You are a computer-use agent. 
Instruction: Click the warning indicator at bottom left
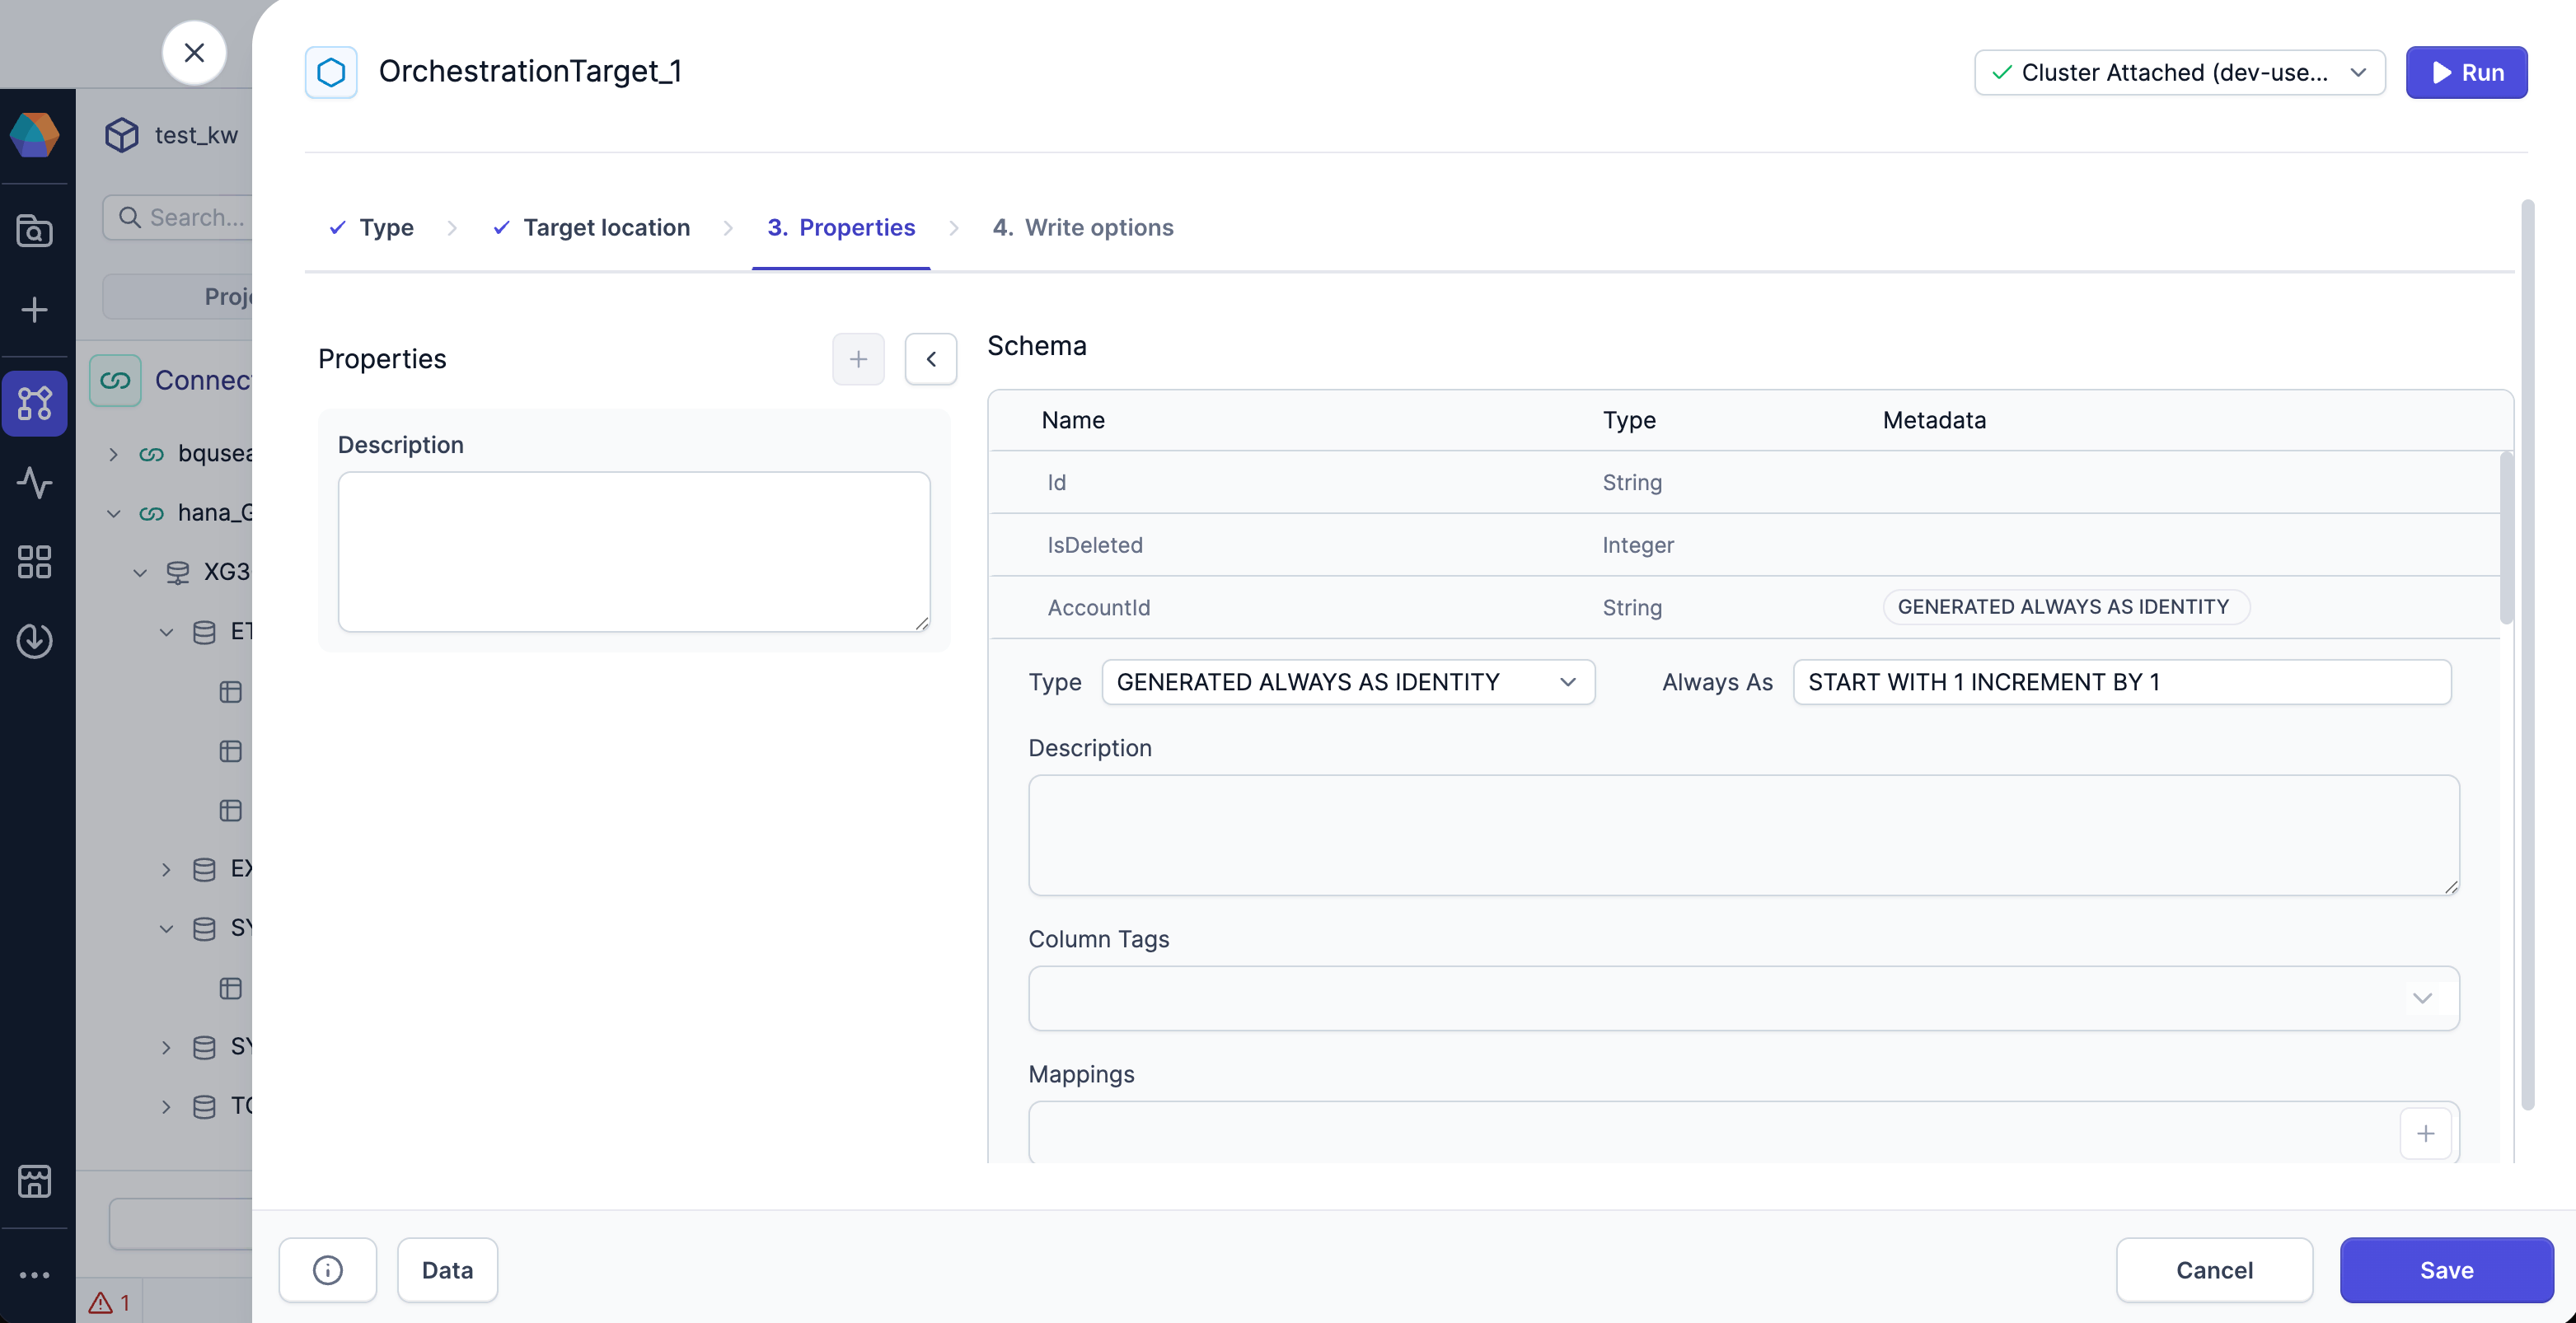109,1302
